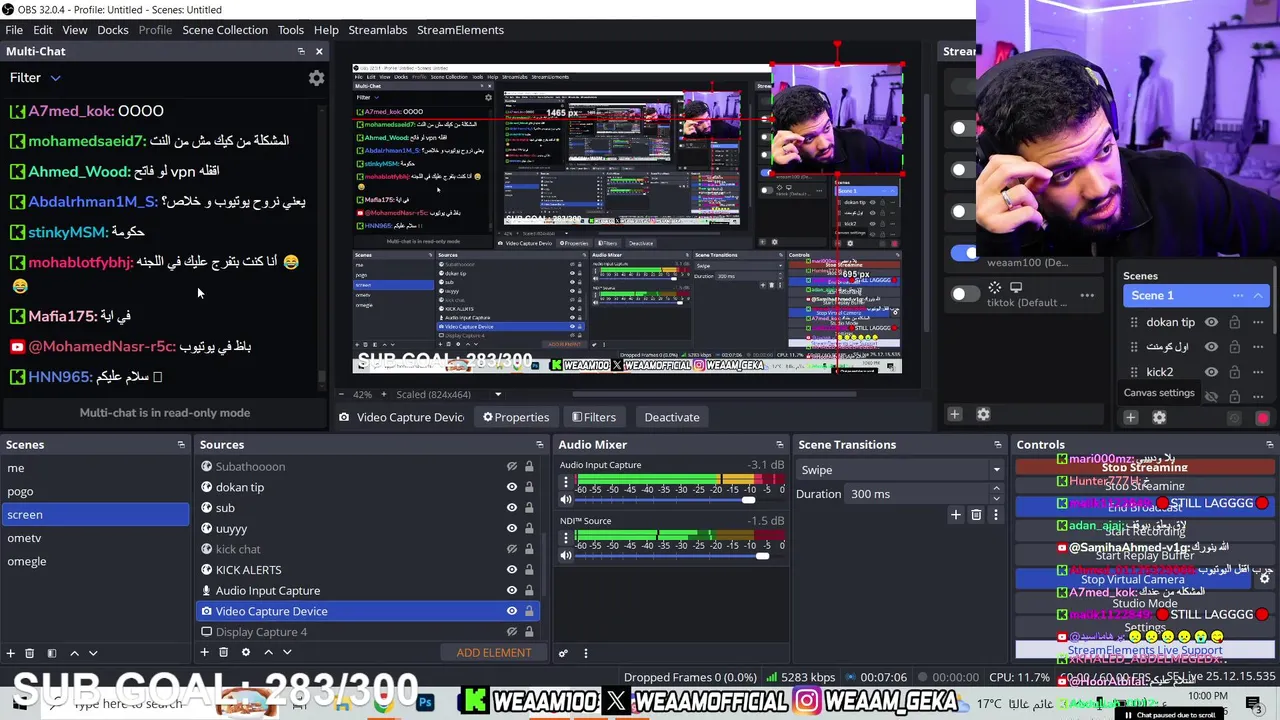Open scene filters icon in Scenes toolbar
Viewport: 1280px width, 720px height.
click(52, 653)
